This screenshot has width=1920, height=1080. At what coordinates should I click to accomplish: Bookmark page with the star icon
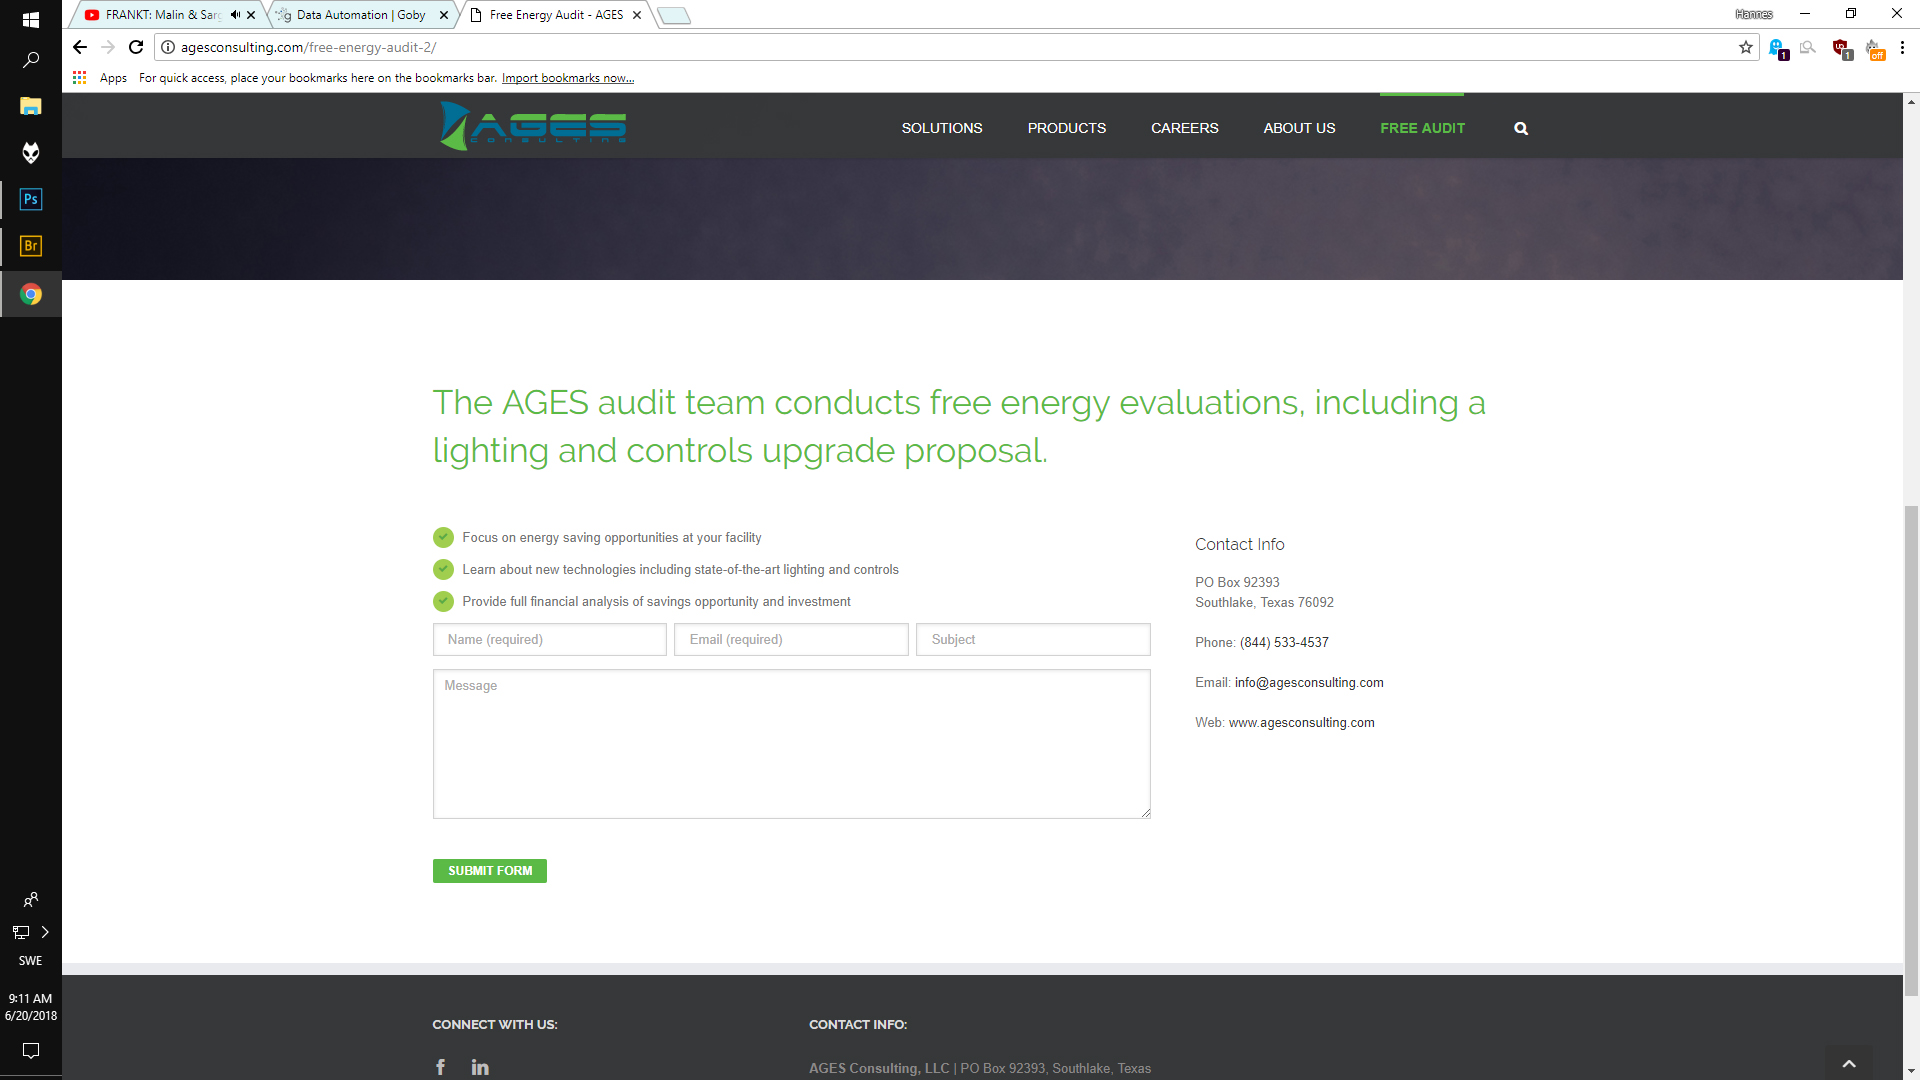coord(1746,47)
